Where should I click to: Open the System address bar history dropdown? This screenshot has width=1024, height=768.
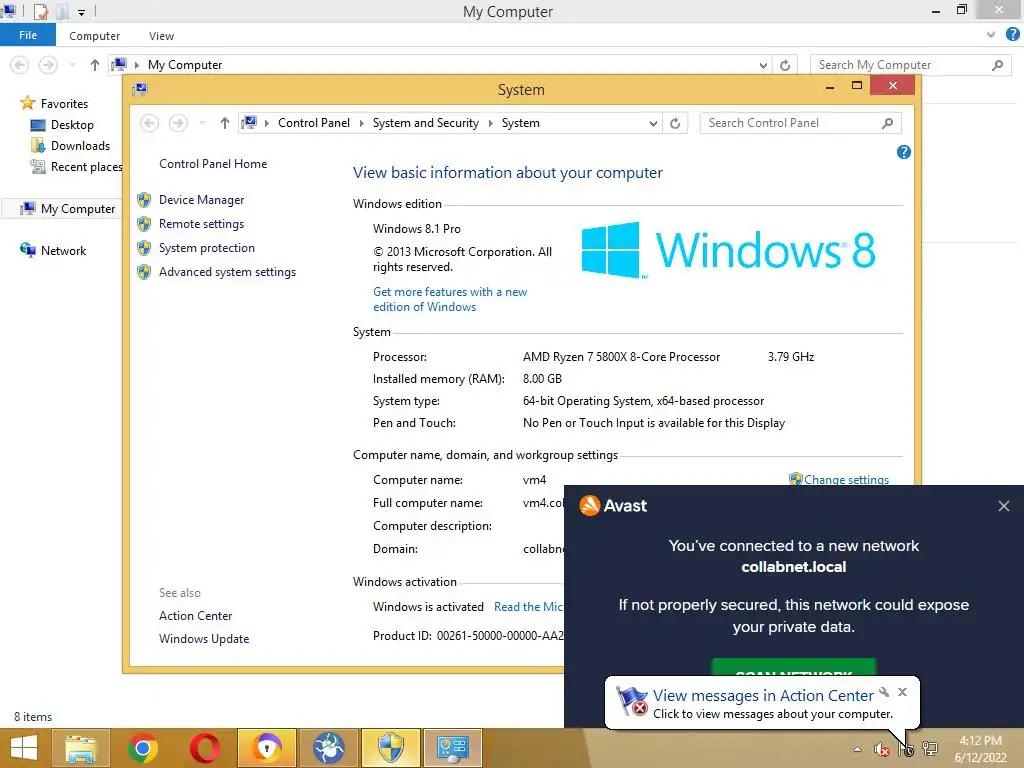(x=653, y=123)
